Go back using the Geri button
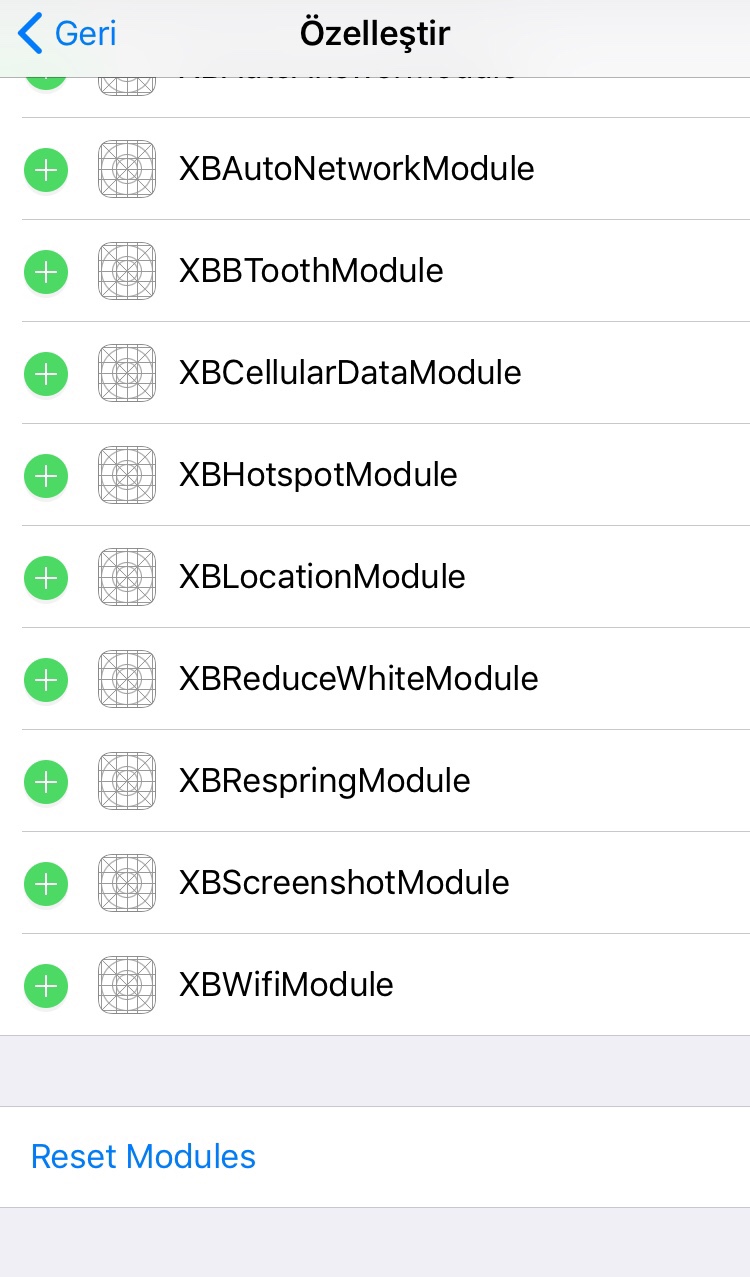The width and height of the screenshot is (750, 1277). coord(68,34)
